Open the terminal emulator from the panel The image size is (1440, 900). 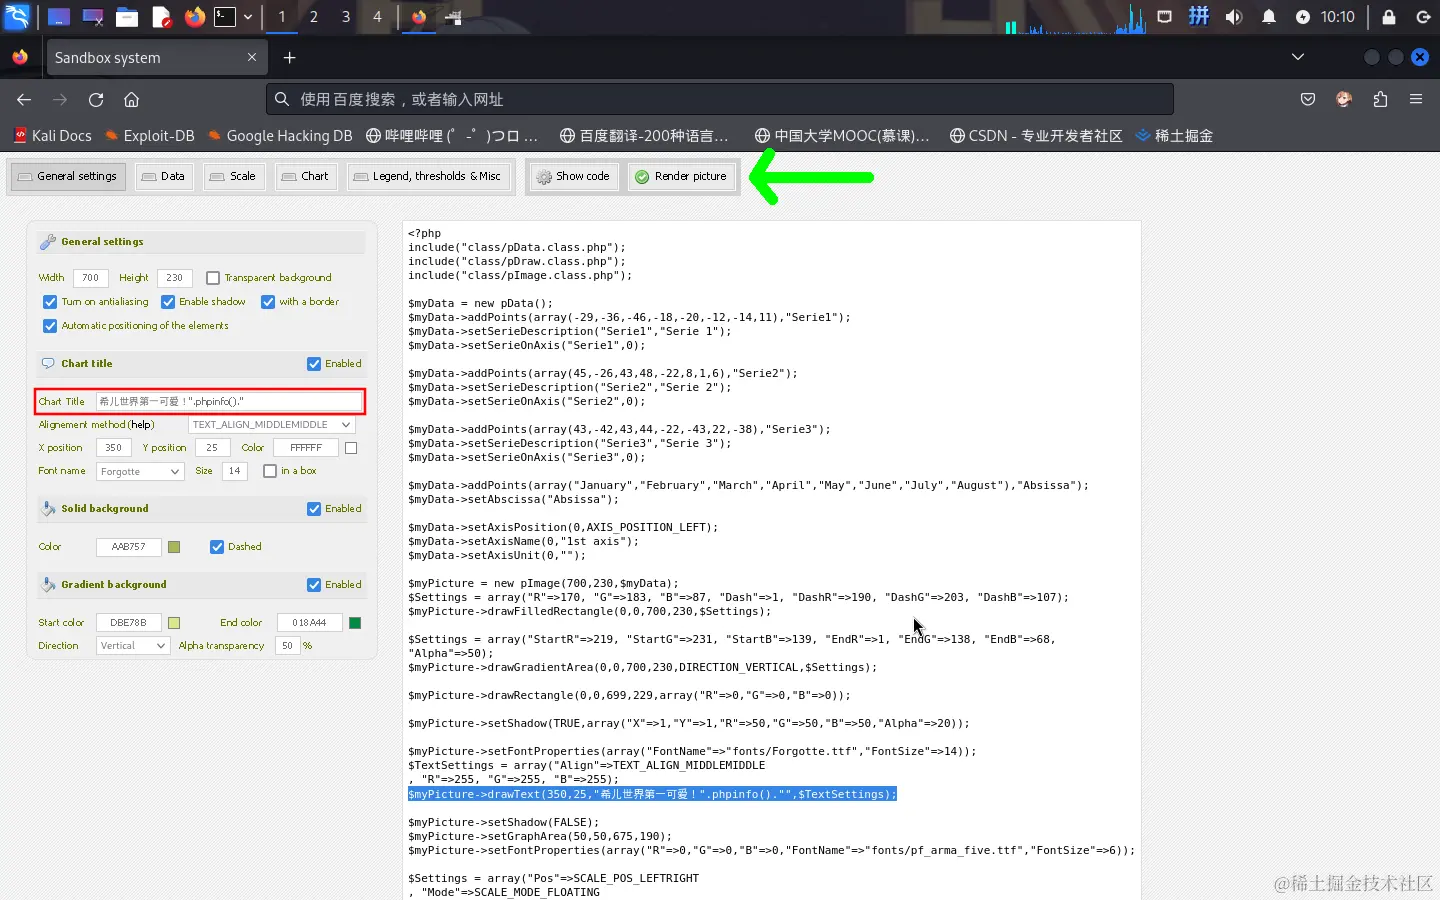(x=226, y=16)
